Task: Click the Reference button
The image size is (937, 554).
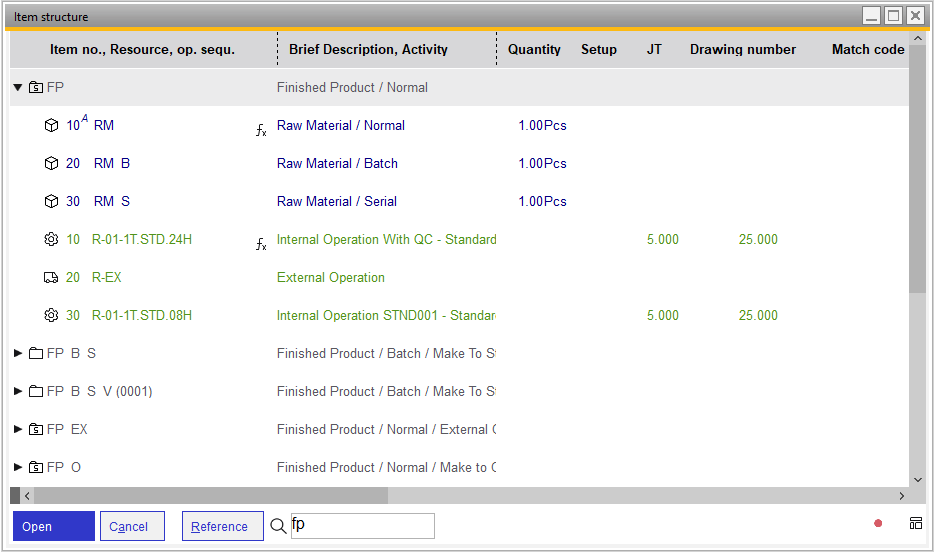Action: coord(222,527)
